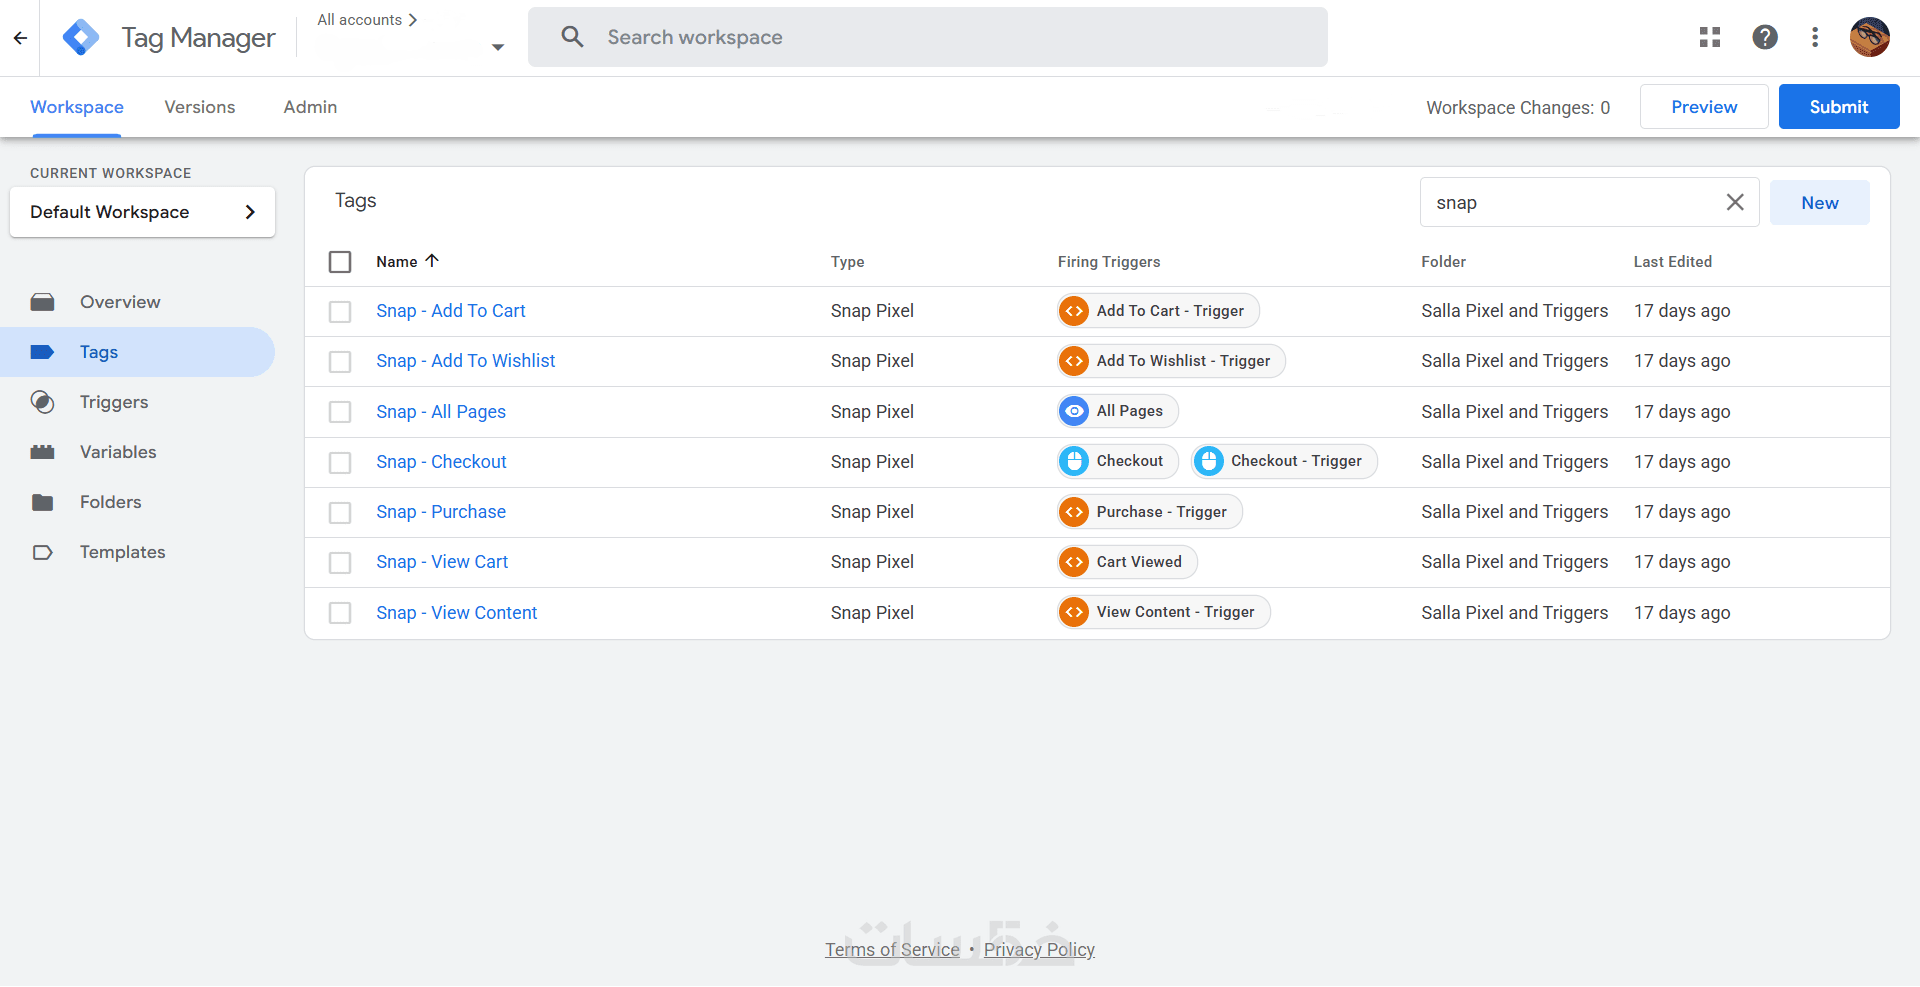Click the user profile avatar
The height and width of the screenshot is (987, 1920).
tap(1869, 38)
